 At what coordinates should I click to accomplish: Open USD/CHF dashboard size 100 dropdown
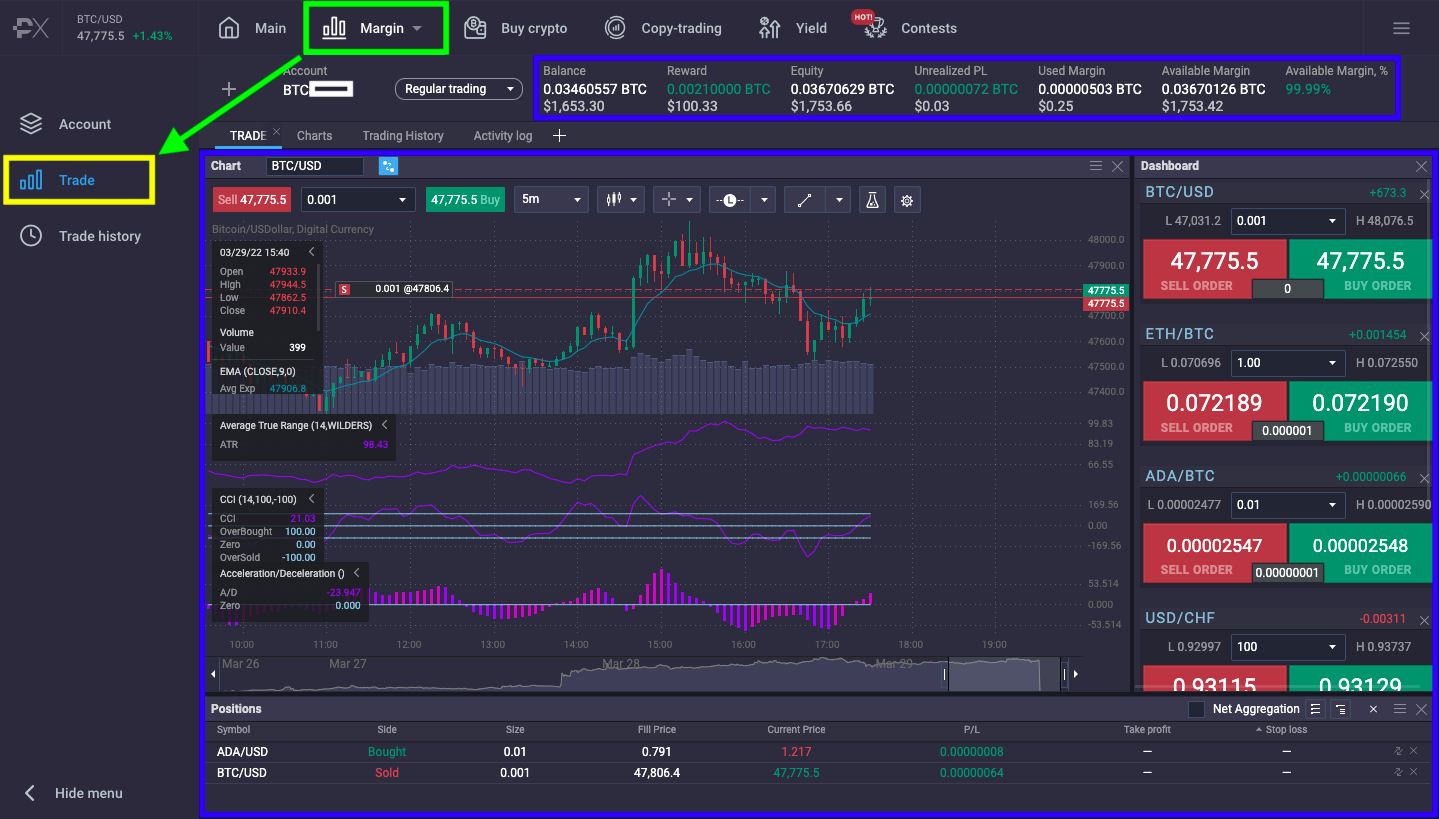tap(1288, 647)
